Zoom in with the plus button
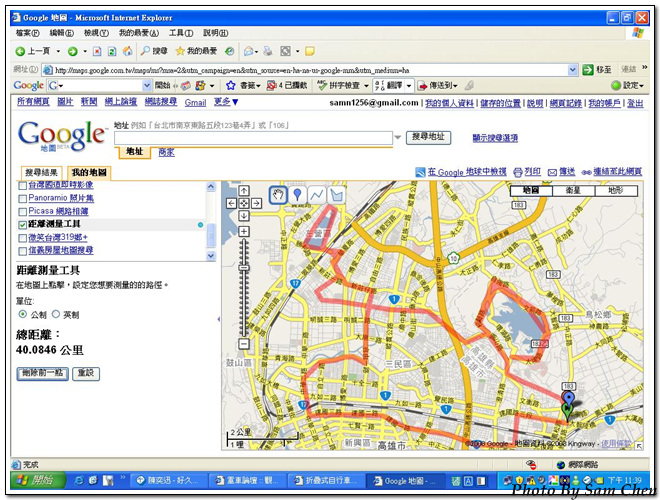 [244, 231]
